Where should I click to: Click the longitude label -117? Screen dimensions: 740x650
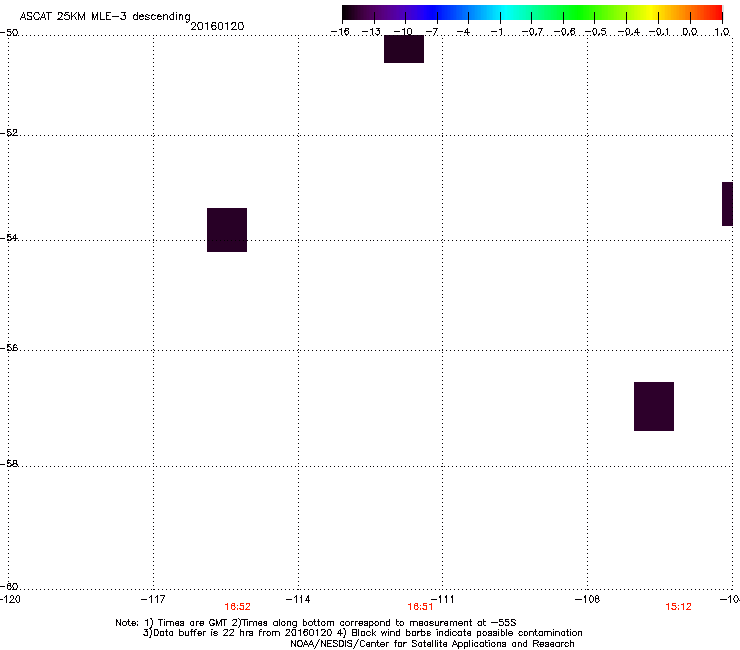pos(153,599)
